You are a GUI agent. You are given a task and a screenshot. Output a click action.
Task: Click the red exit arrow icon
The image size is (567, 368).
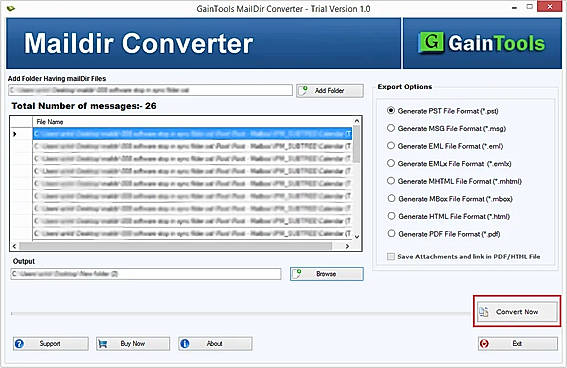point(485,344)
